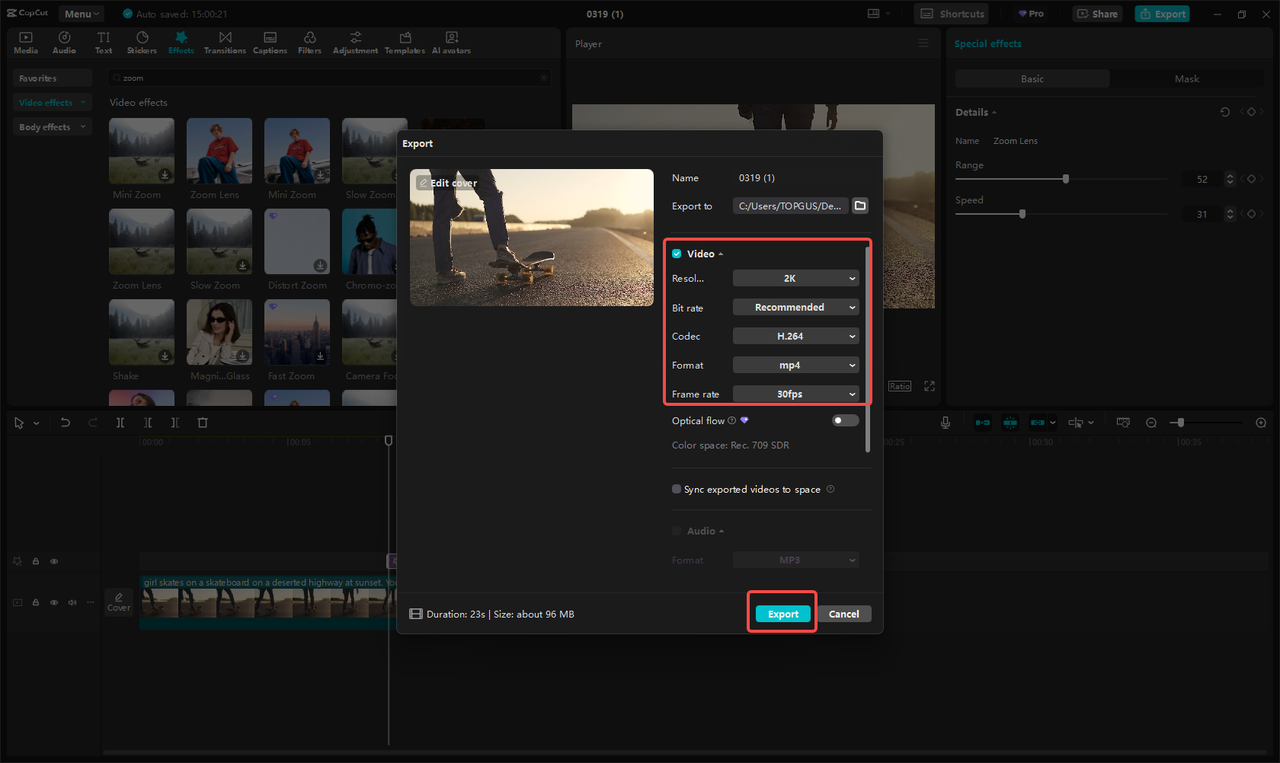Enable the Optical flow toggle

tap(844, 420)
